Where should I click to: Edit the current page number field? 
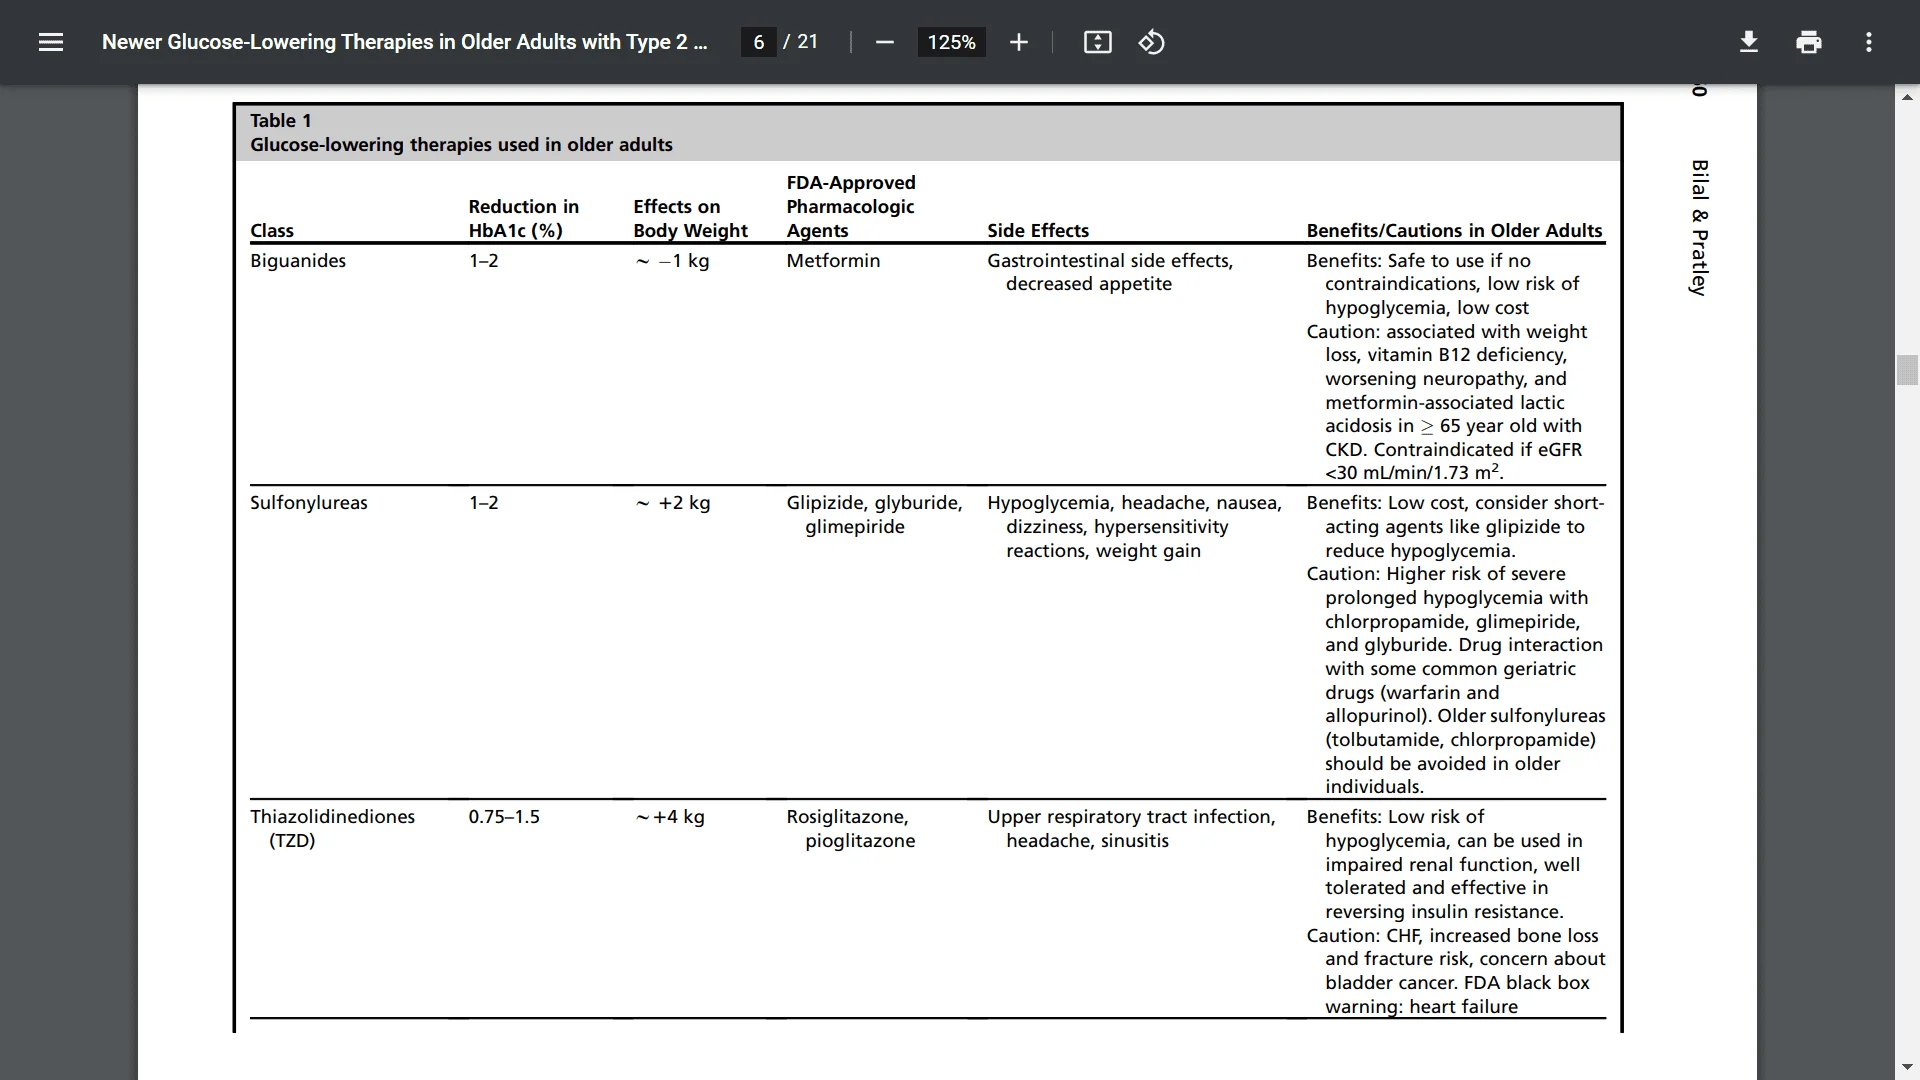(758, 42)
